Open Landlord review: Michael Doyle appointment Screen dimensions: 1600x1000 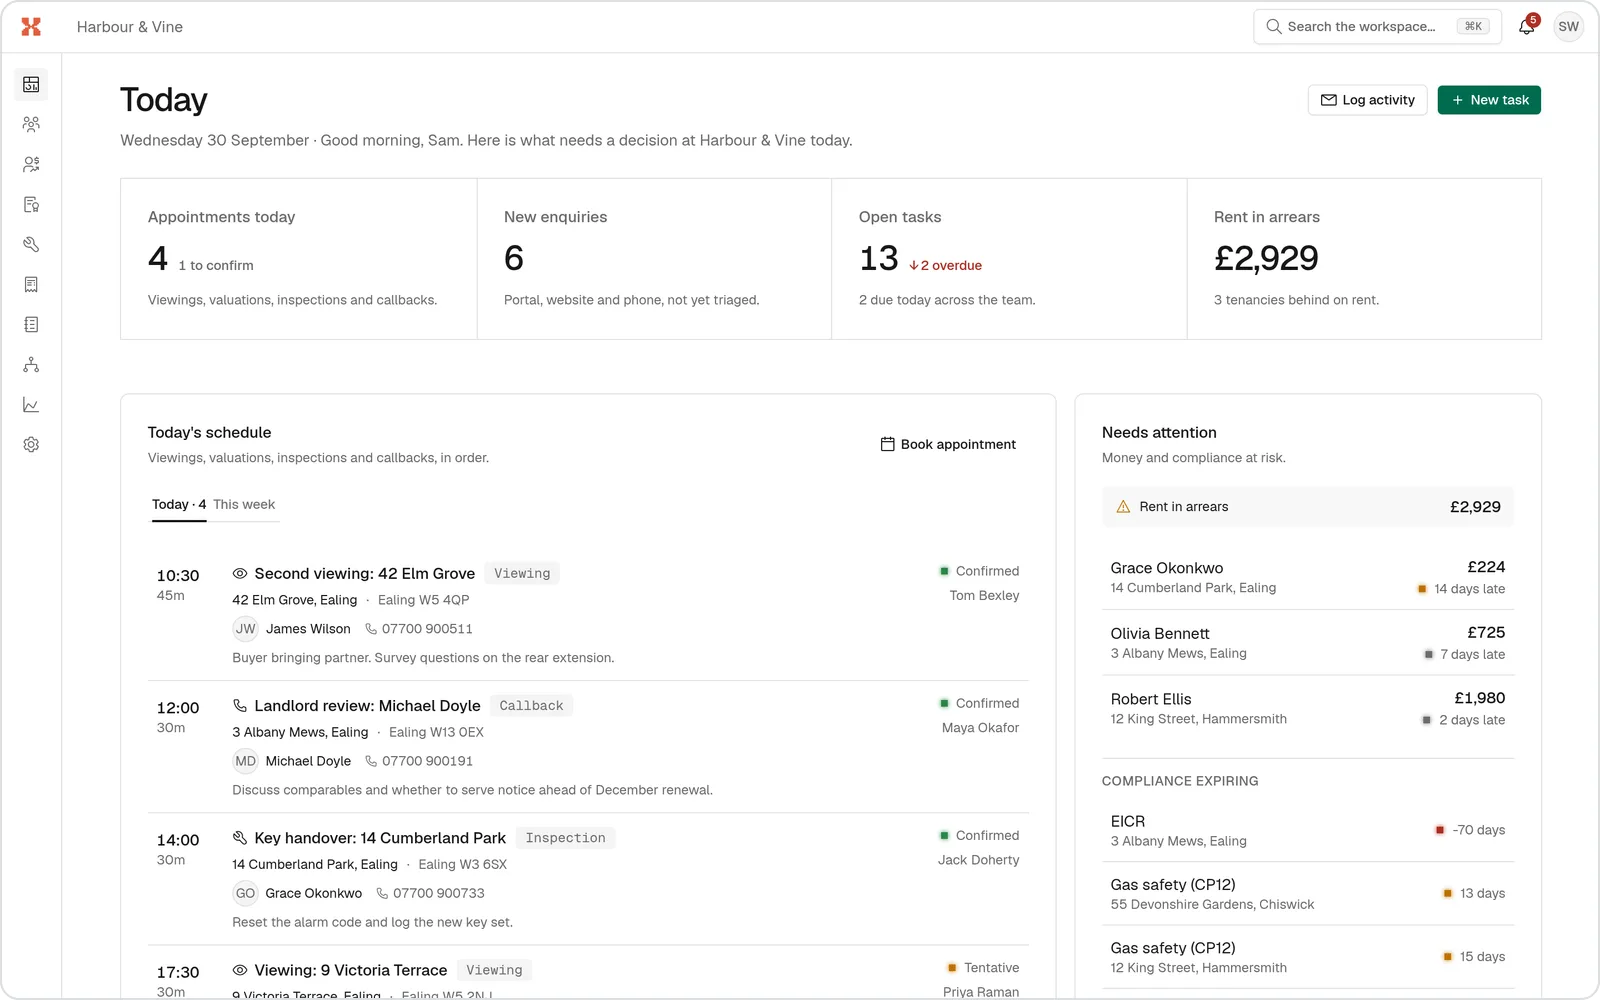point(588,747)
